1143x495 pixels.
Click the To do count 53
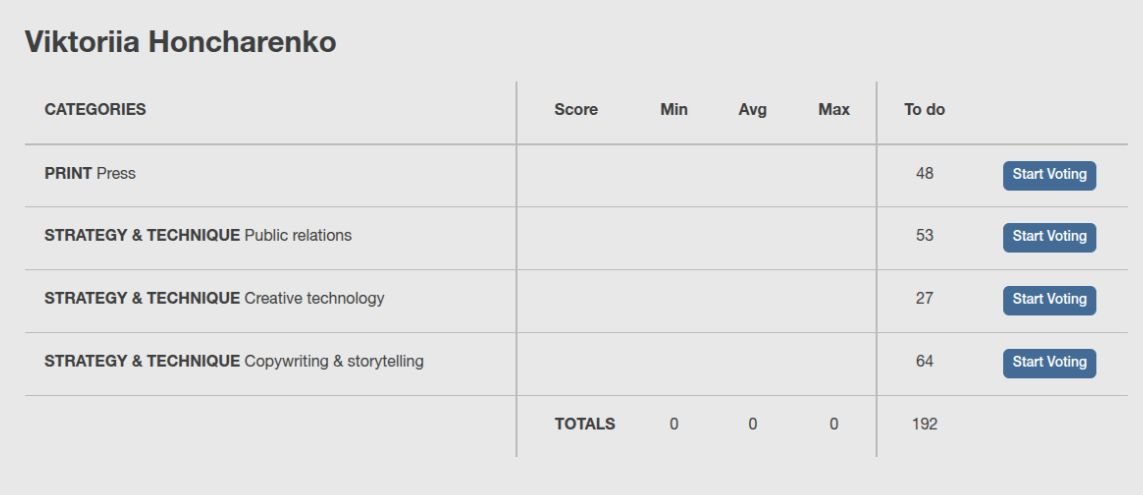pos(924,235)
